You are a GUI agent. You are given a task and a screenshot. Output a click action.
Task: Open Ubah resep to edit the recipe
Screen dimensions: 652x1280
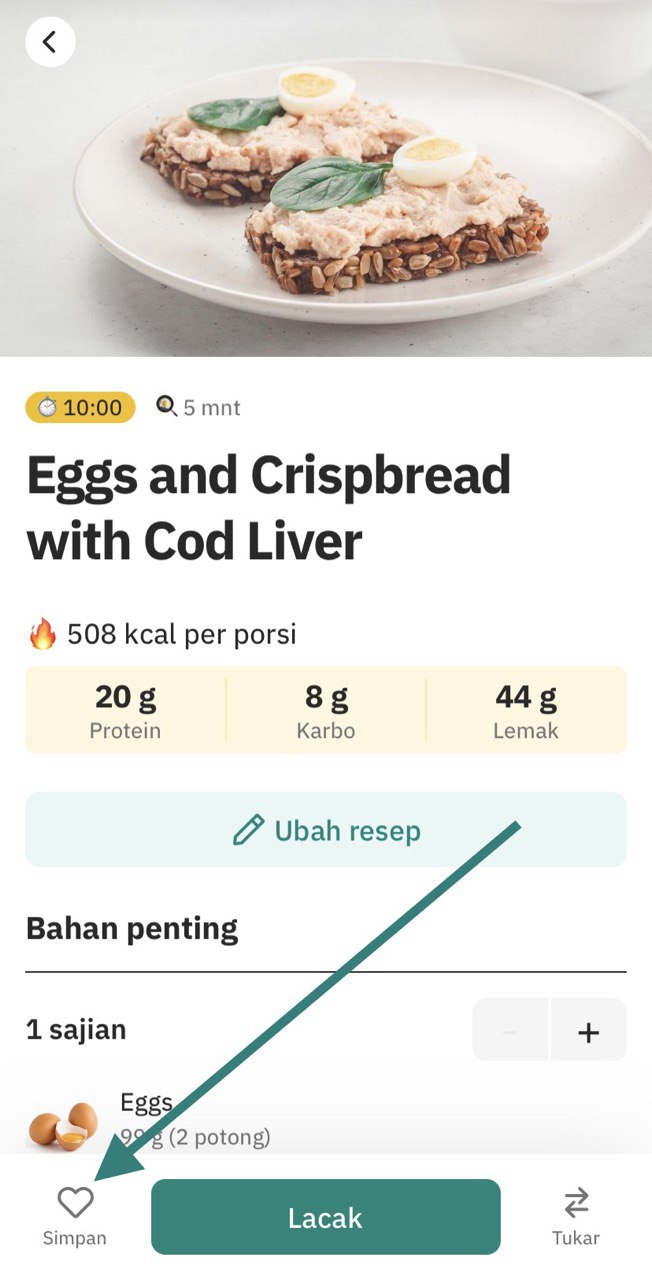tap(326, 830)
